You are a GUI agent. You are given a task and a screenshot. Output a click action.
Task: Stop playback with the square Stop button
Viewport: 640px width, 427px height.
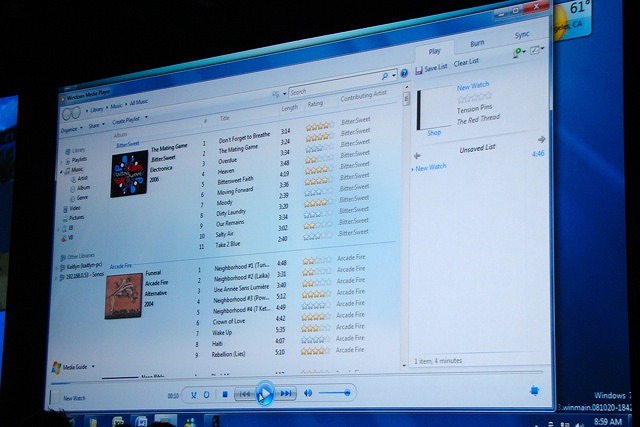tap(225, 394)
